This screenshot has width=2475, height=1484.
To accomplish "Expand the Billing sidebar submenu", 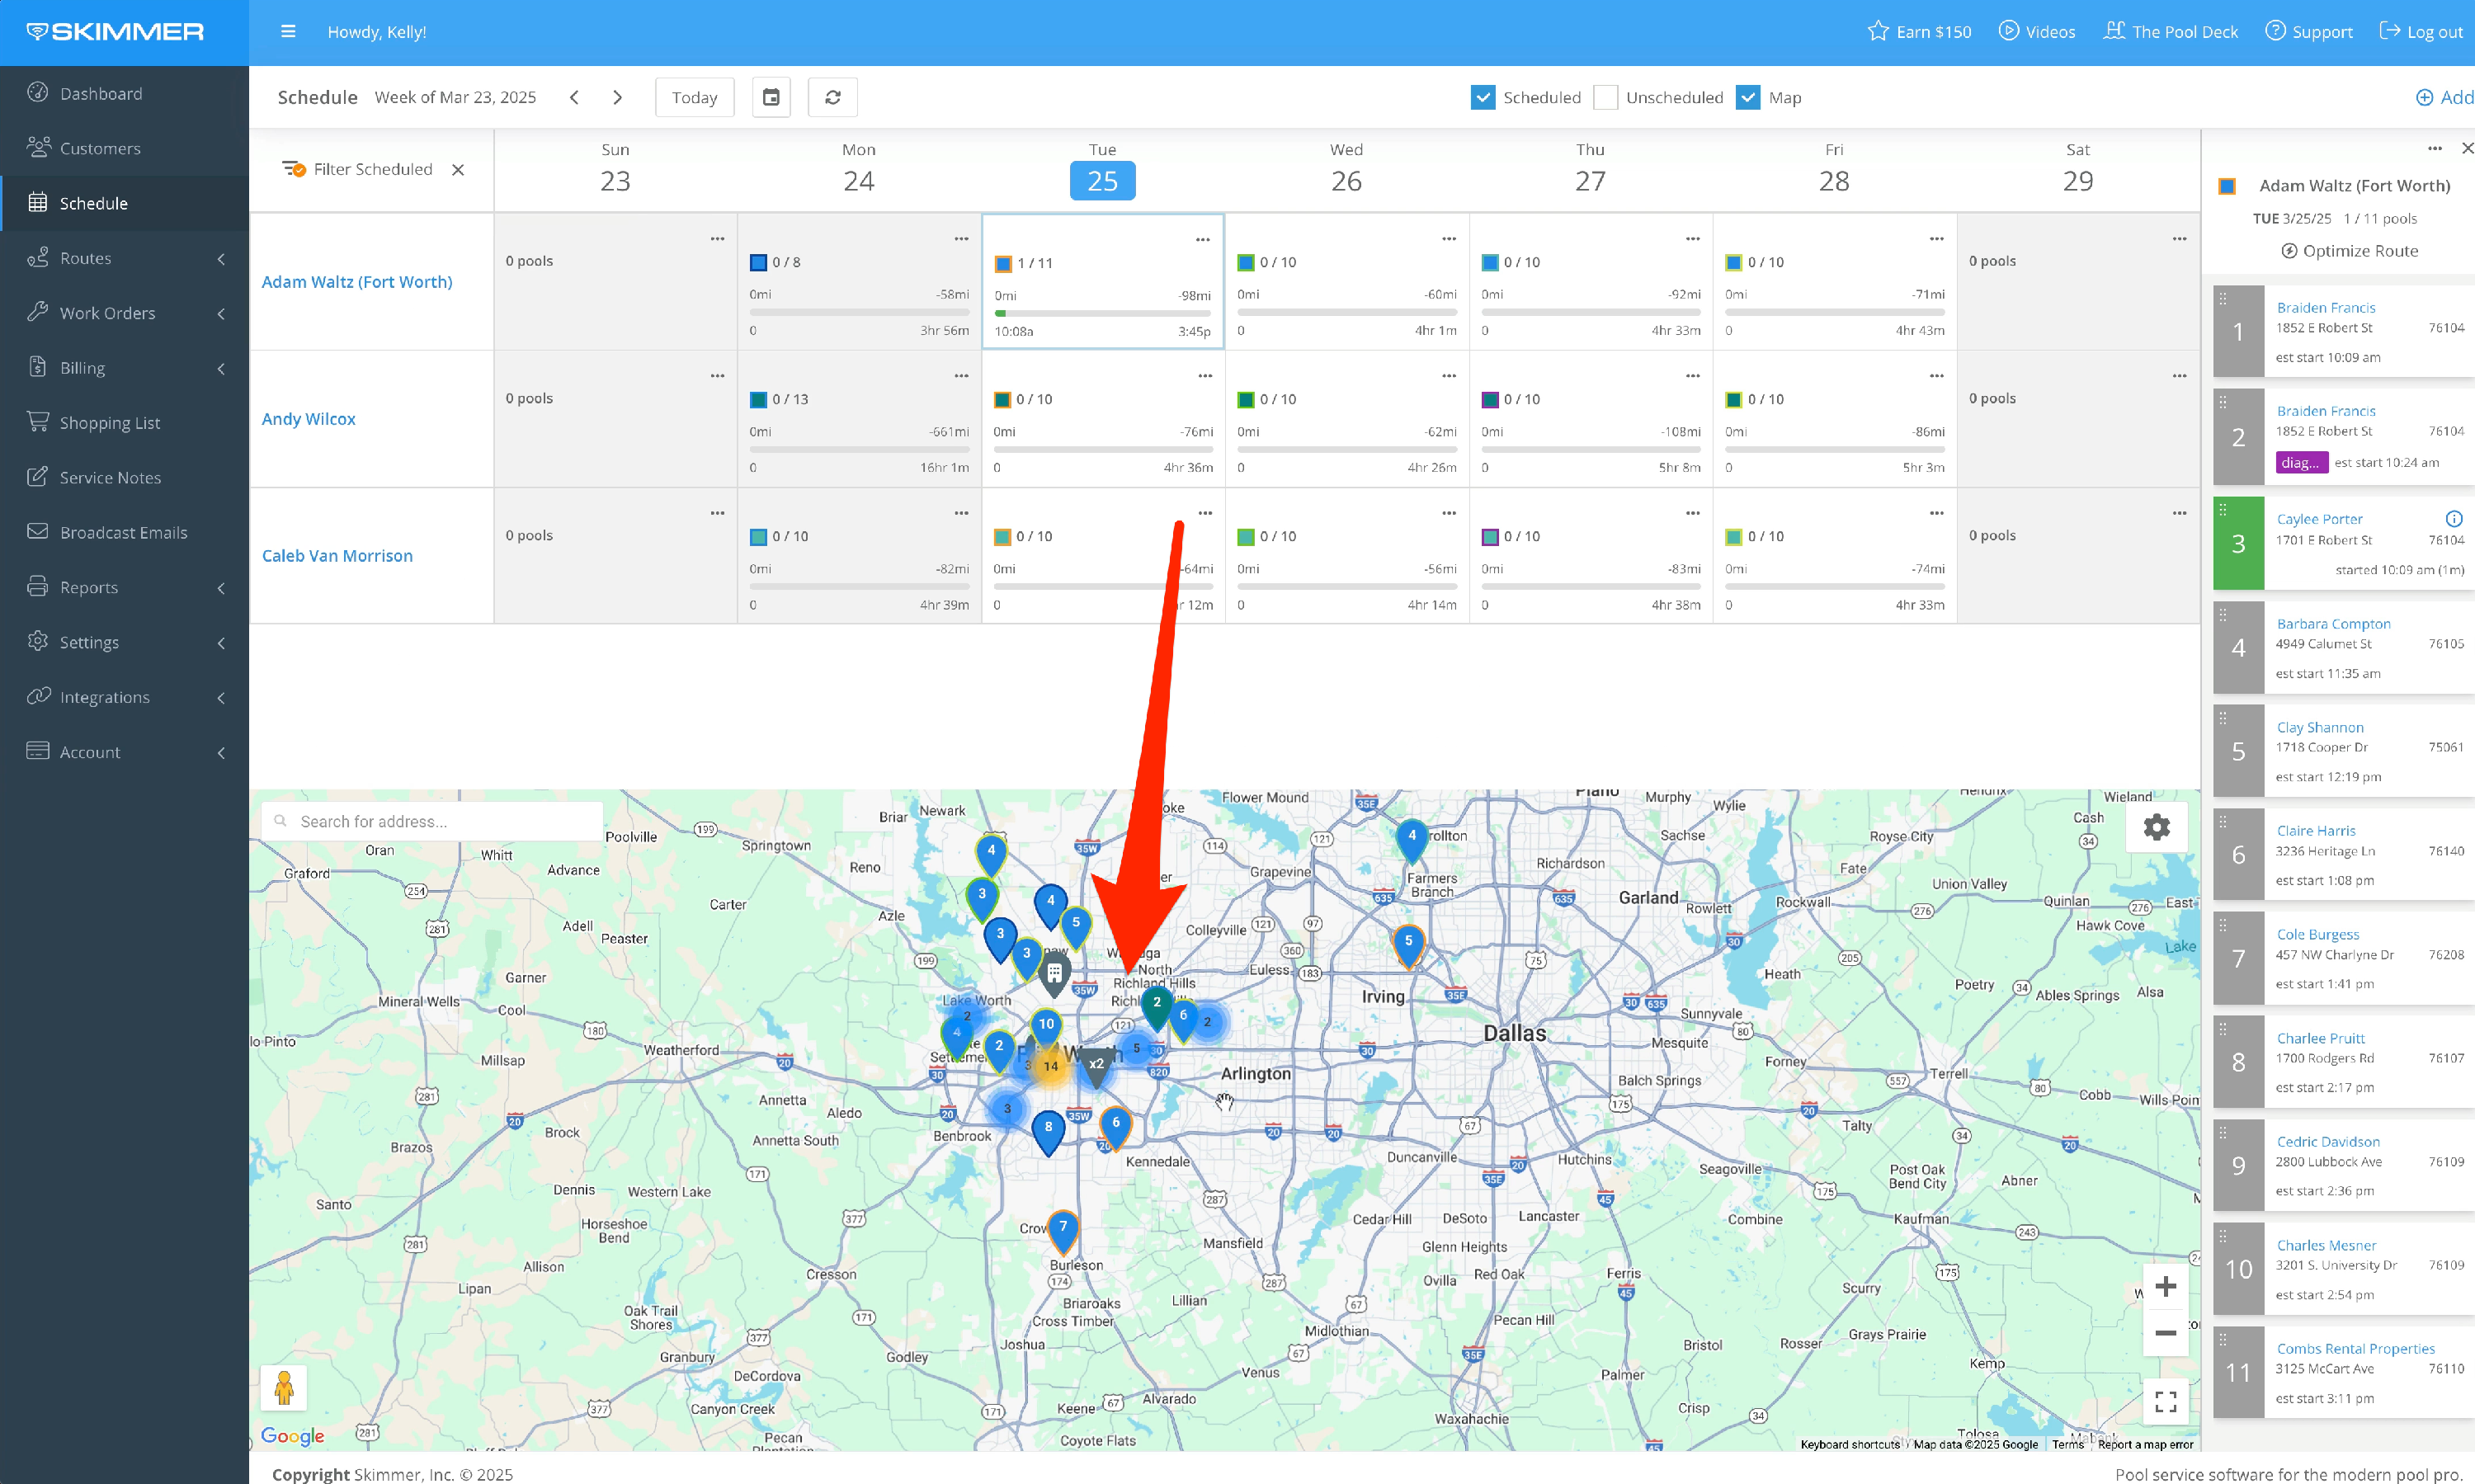I will click(x=124, y=368).
